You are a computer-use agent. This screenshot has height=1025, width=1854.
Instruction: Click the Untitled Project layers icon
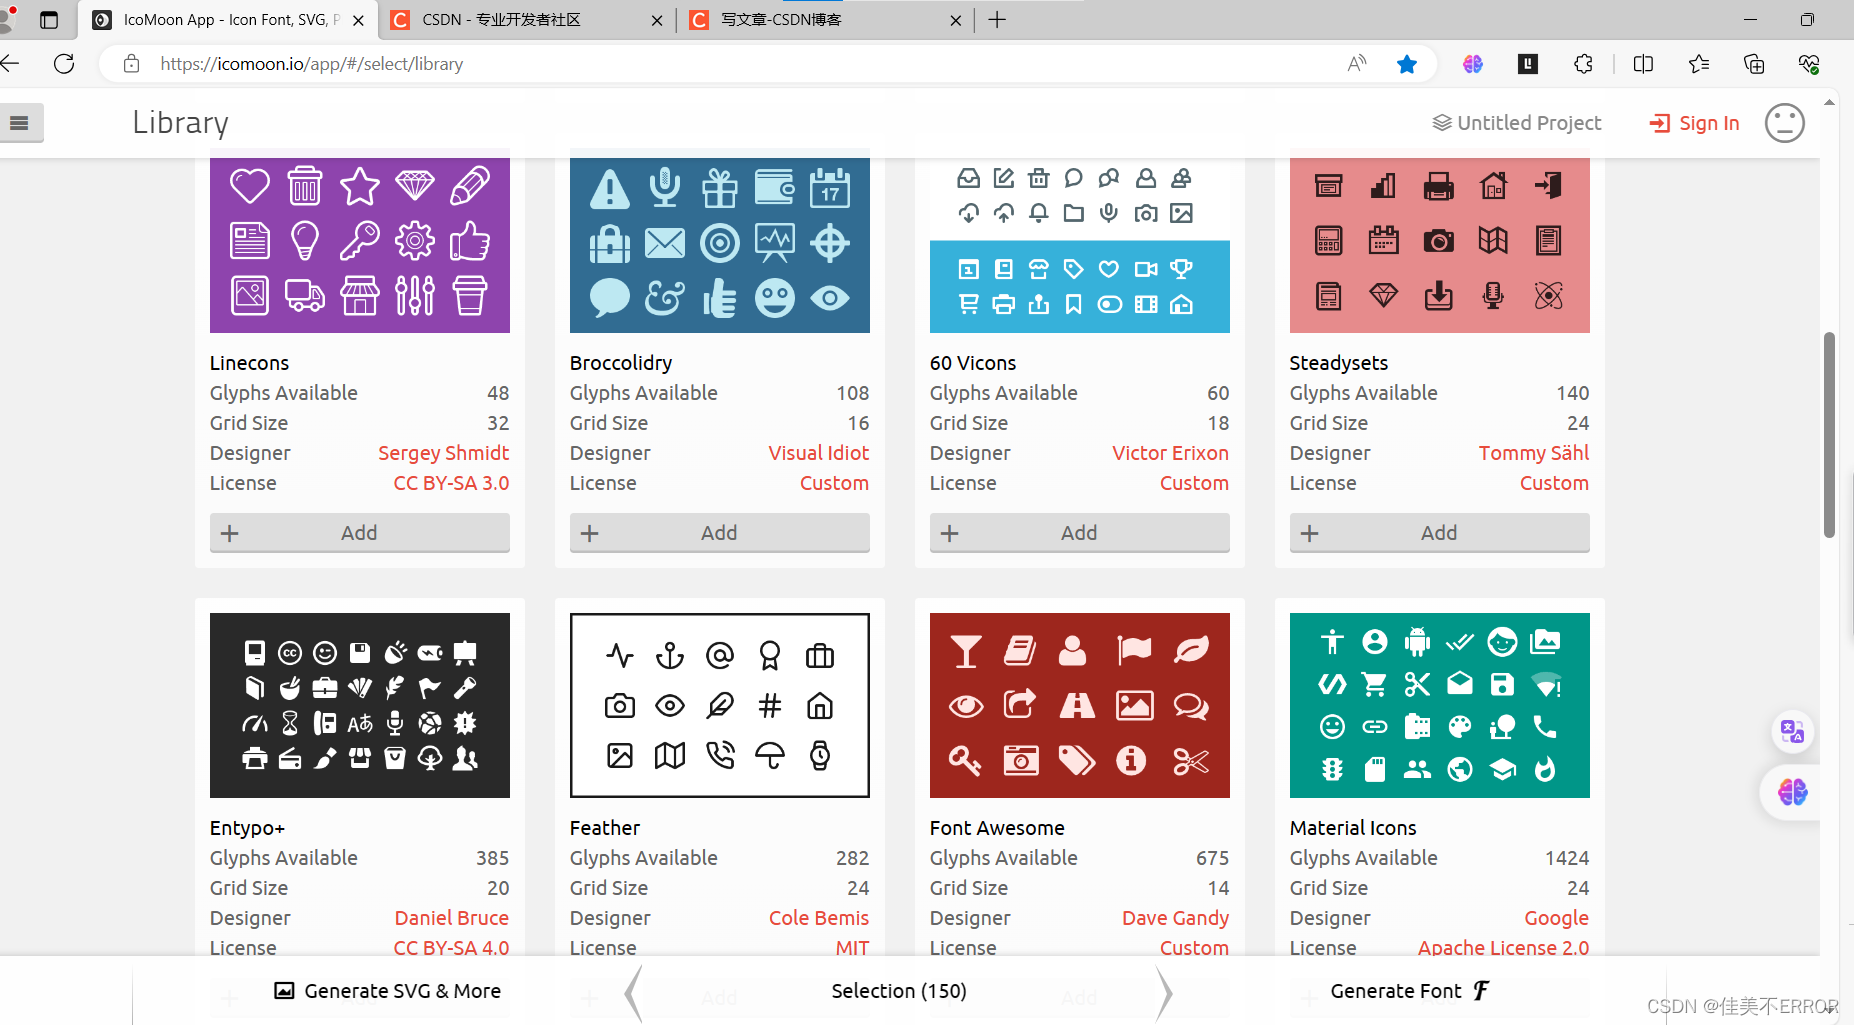pos(1441,123)
